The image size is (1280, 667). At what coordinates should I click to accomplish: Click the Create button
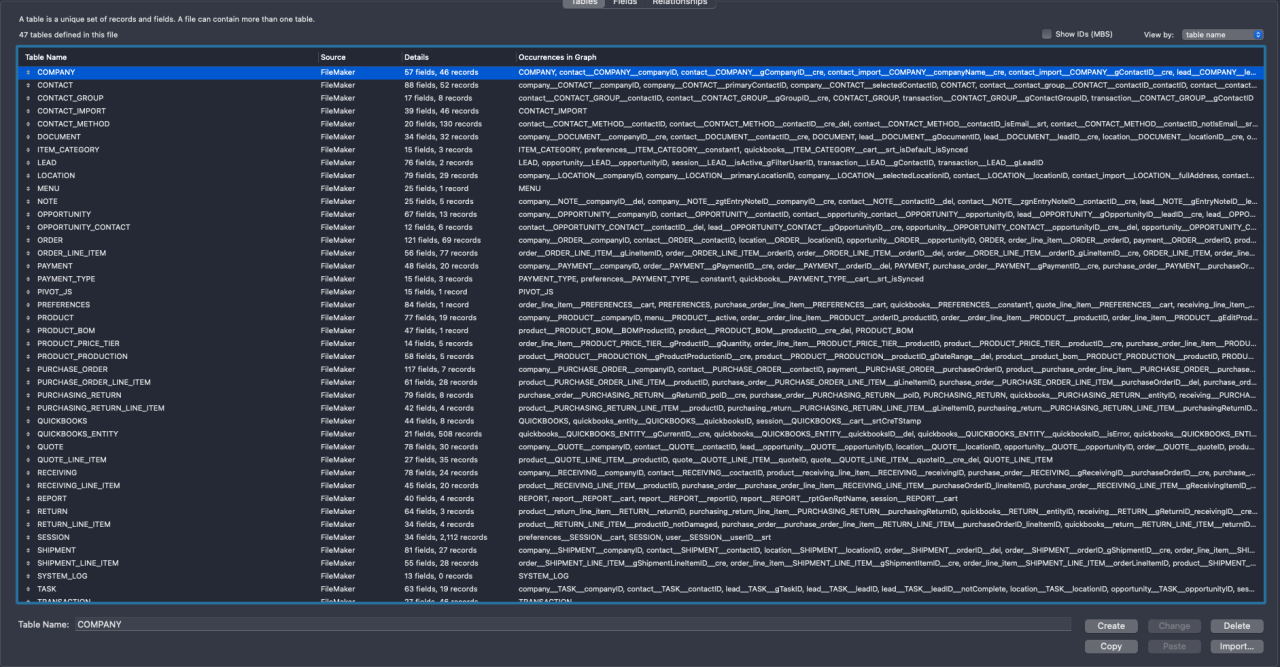[x=1111, y=626]
